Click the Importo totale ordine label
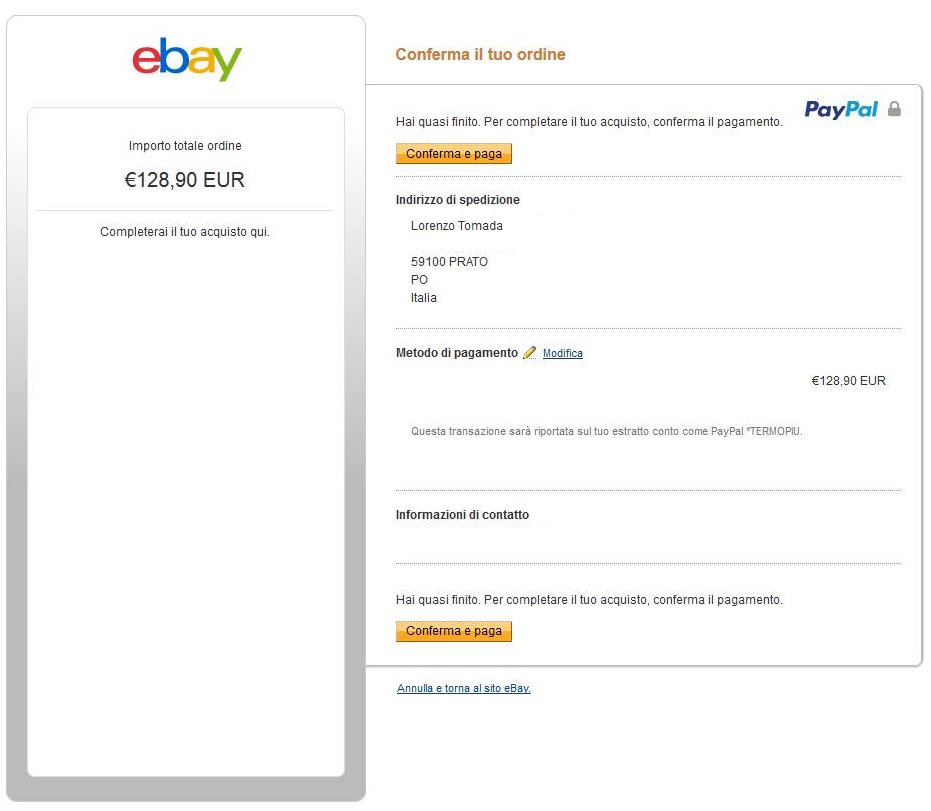 coord(185,146)
